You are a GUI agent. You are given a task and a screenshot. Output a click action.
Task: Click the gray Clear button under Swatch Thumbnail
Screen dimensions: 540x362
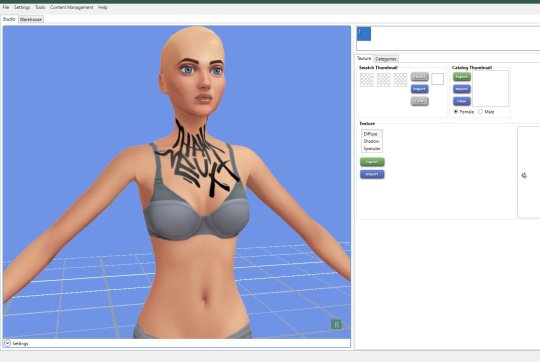click(419, 101)
